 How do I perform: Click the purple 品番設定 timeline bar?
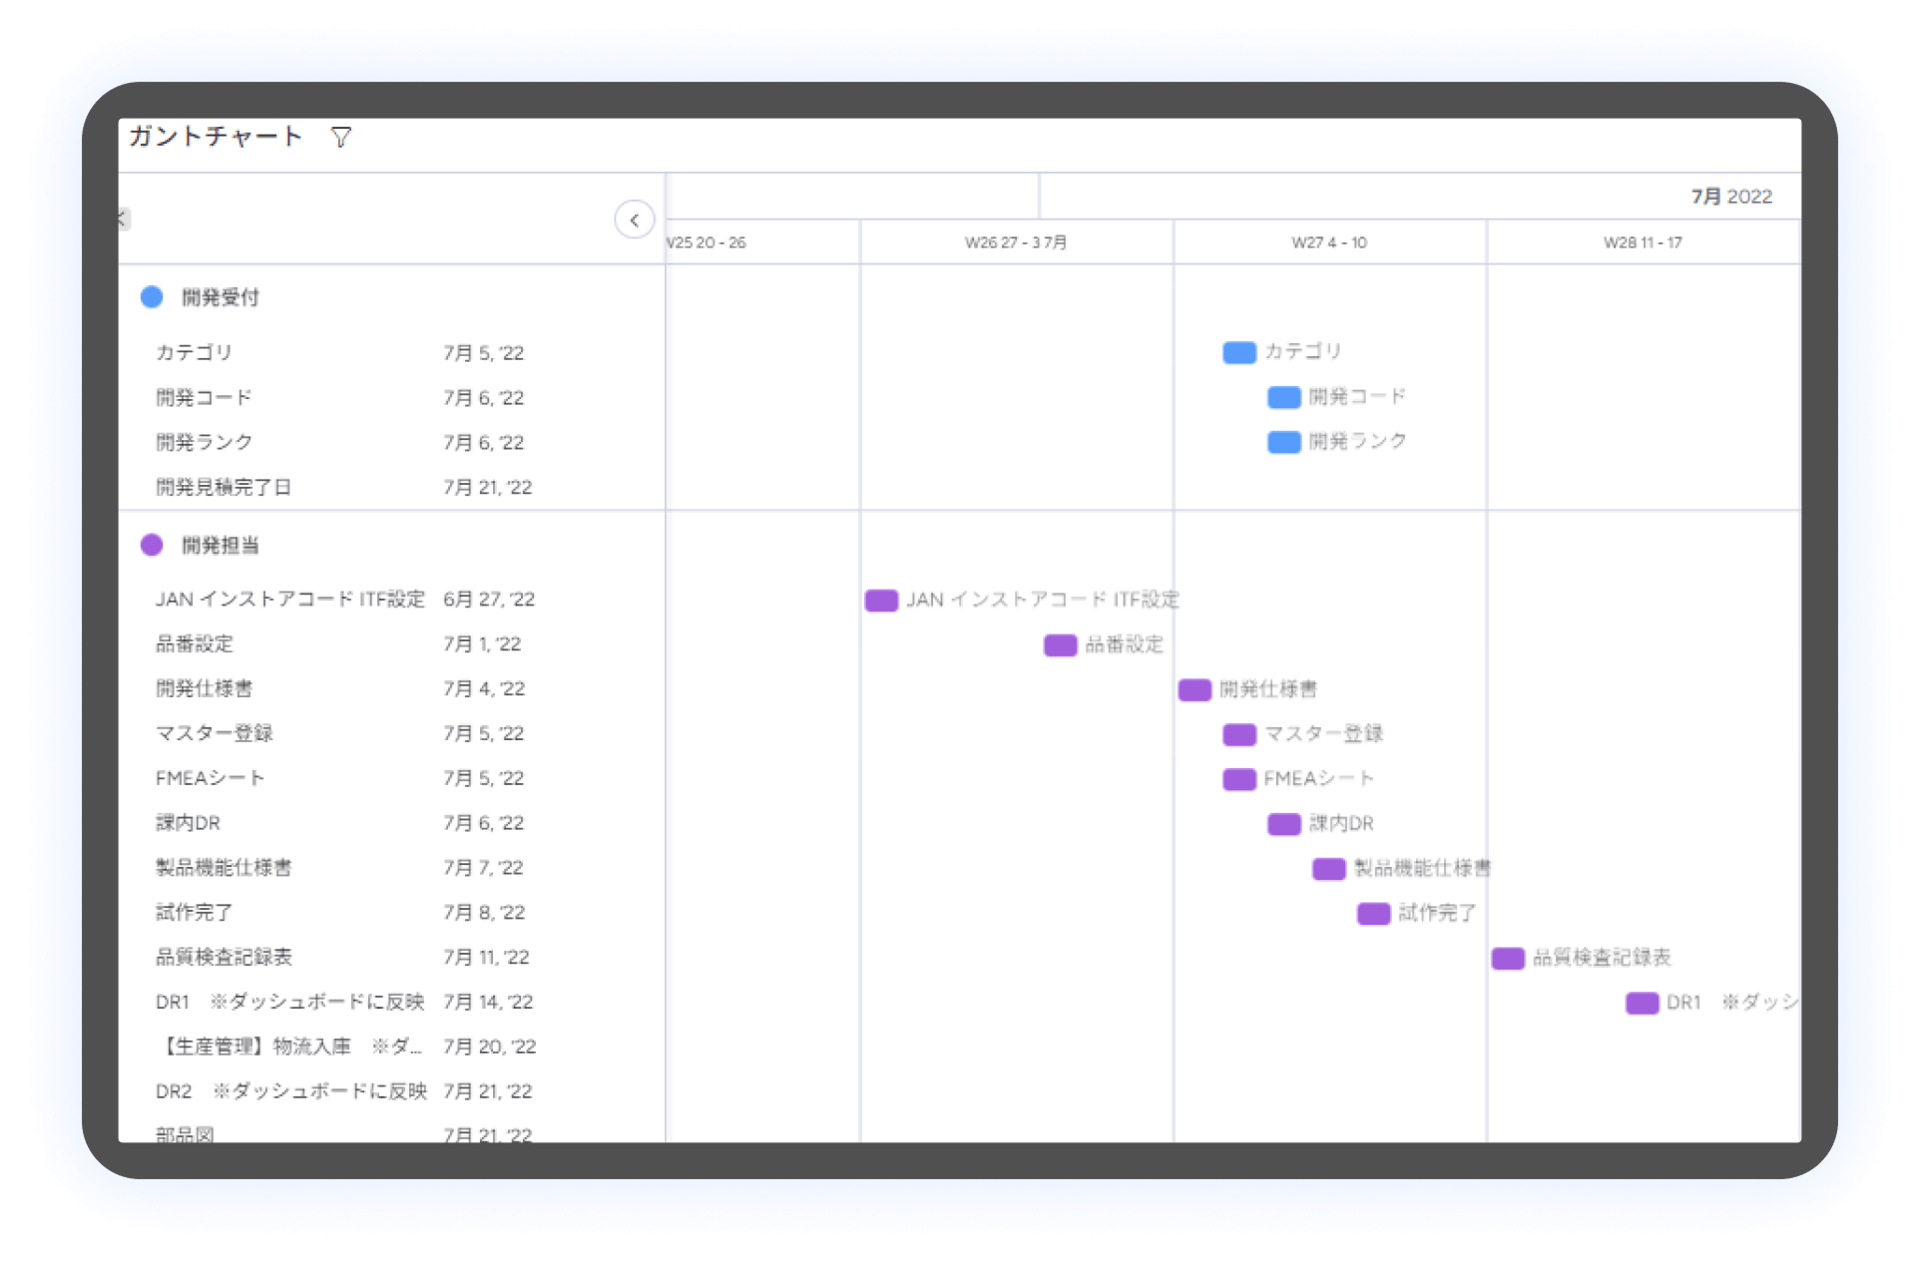click(1060, 645)
